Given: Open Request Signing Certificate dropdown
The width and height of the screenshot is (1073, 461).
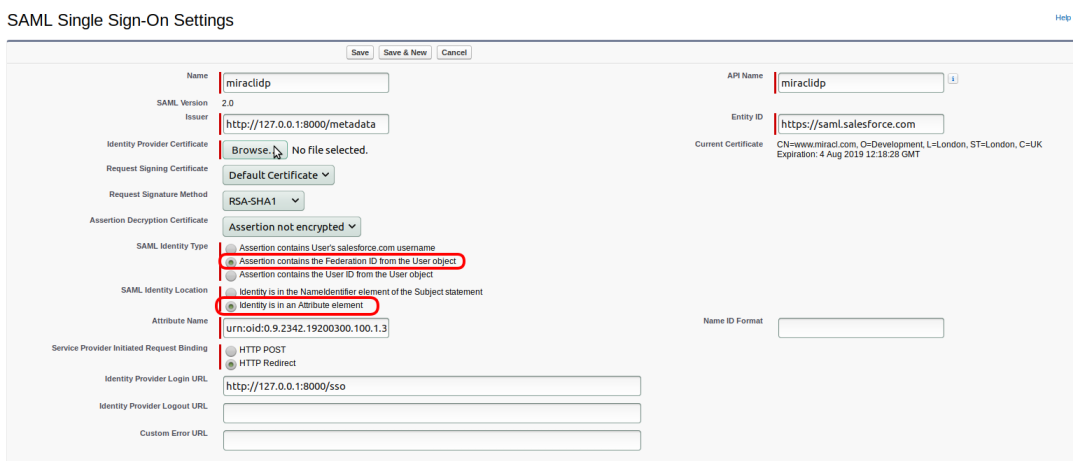Looking at the screenshot, I should pyautogui.click(x=279, y=175).
